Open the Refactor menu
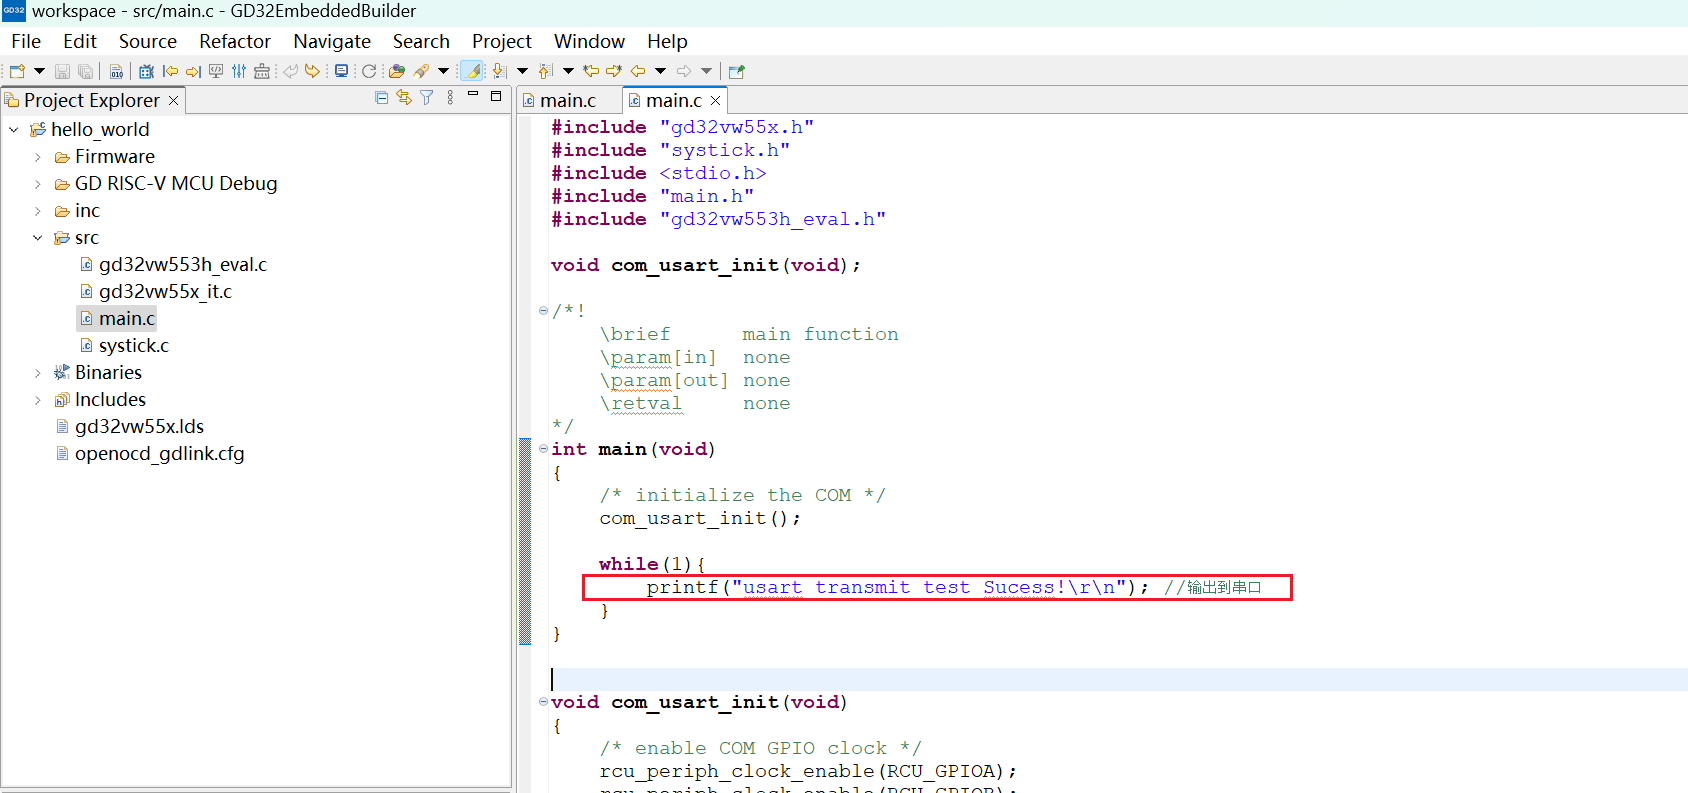The height and width of the screenshot is (793, 1688). pyautogui.click(x=234, y=41)
